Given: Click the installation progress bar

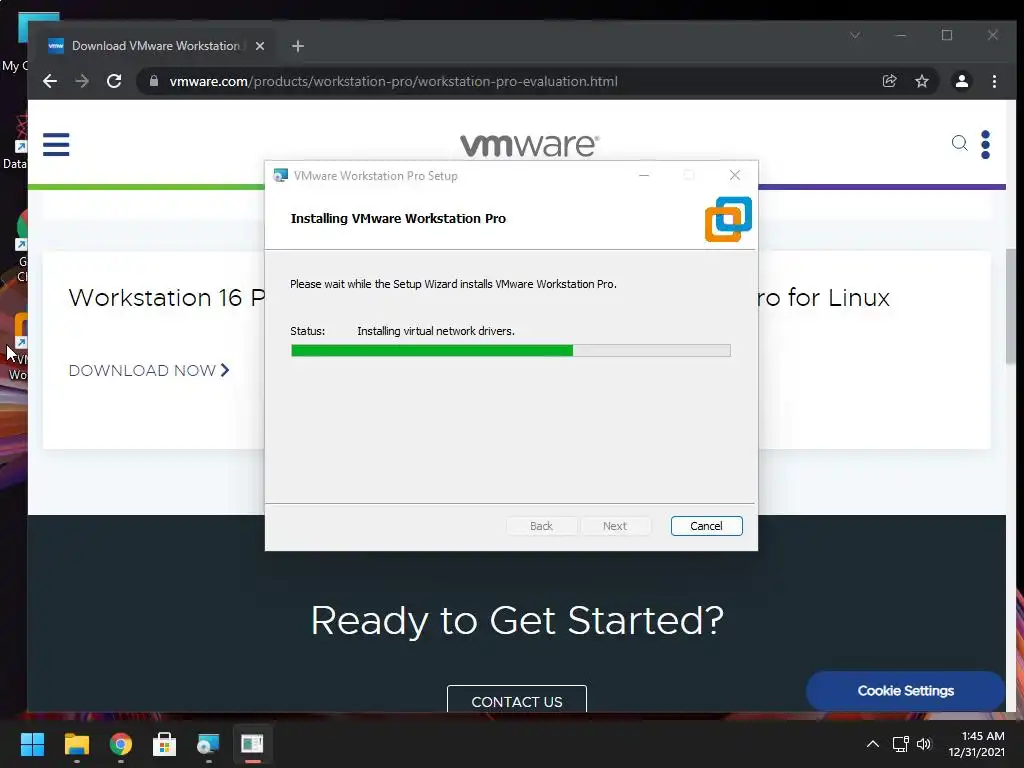Looking at the screenshot, I should pos(511,351).
